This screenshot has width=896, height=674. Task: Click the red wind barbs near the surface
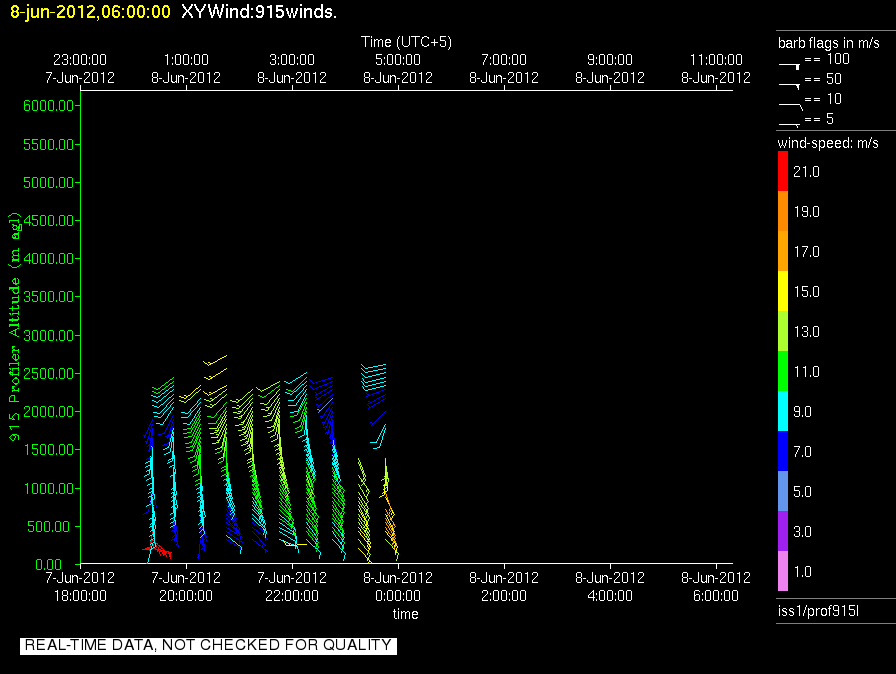point(158,549)
